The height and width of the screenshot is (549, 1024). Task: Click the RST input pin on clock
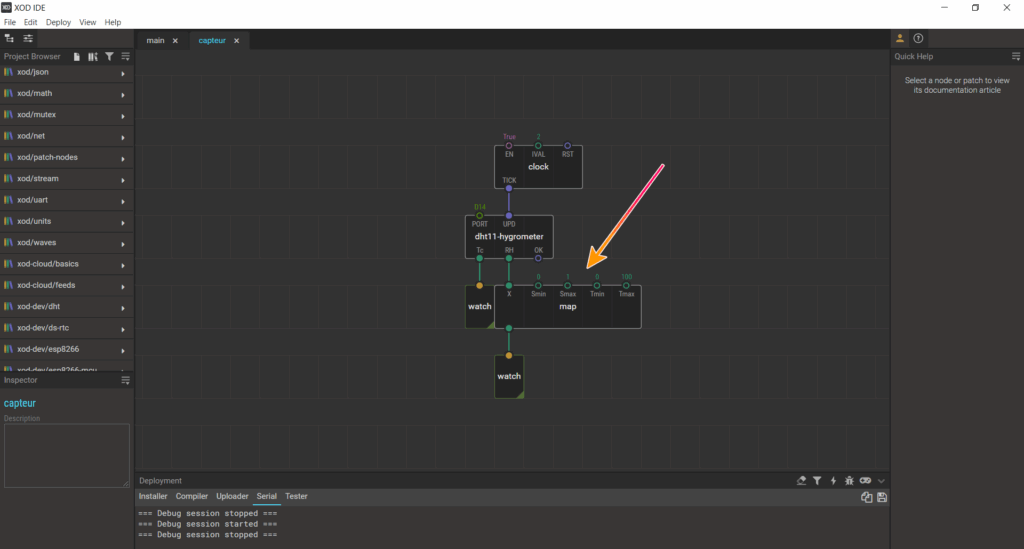coord(568,146)
